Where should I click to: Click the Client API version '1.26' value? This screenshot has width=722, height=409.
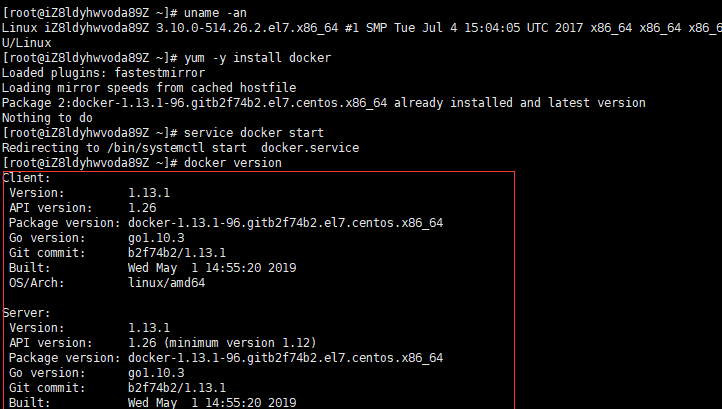coord(142,208)
